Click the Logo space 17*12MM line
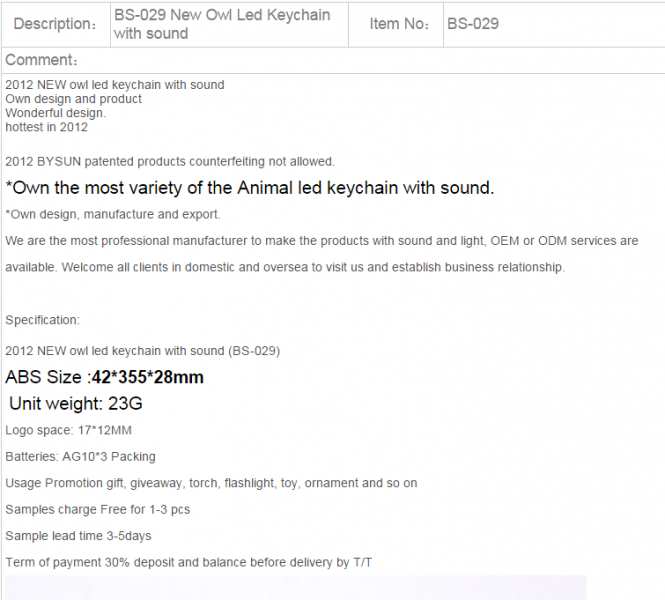The image size is (665, 600). [68, 430]
